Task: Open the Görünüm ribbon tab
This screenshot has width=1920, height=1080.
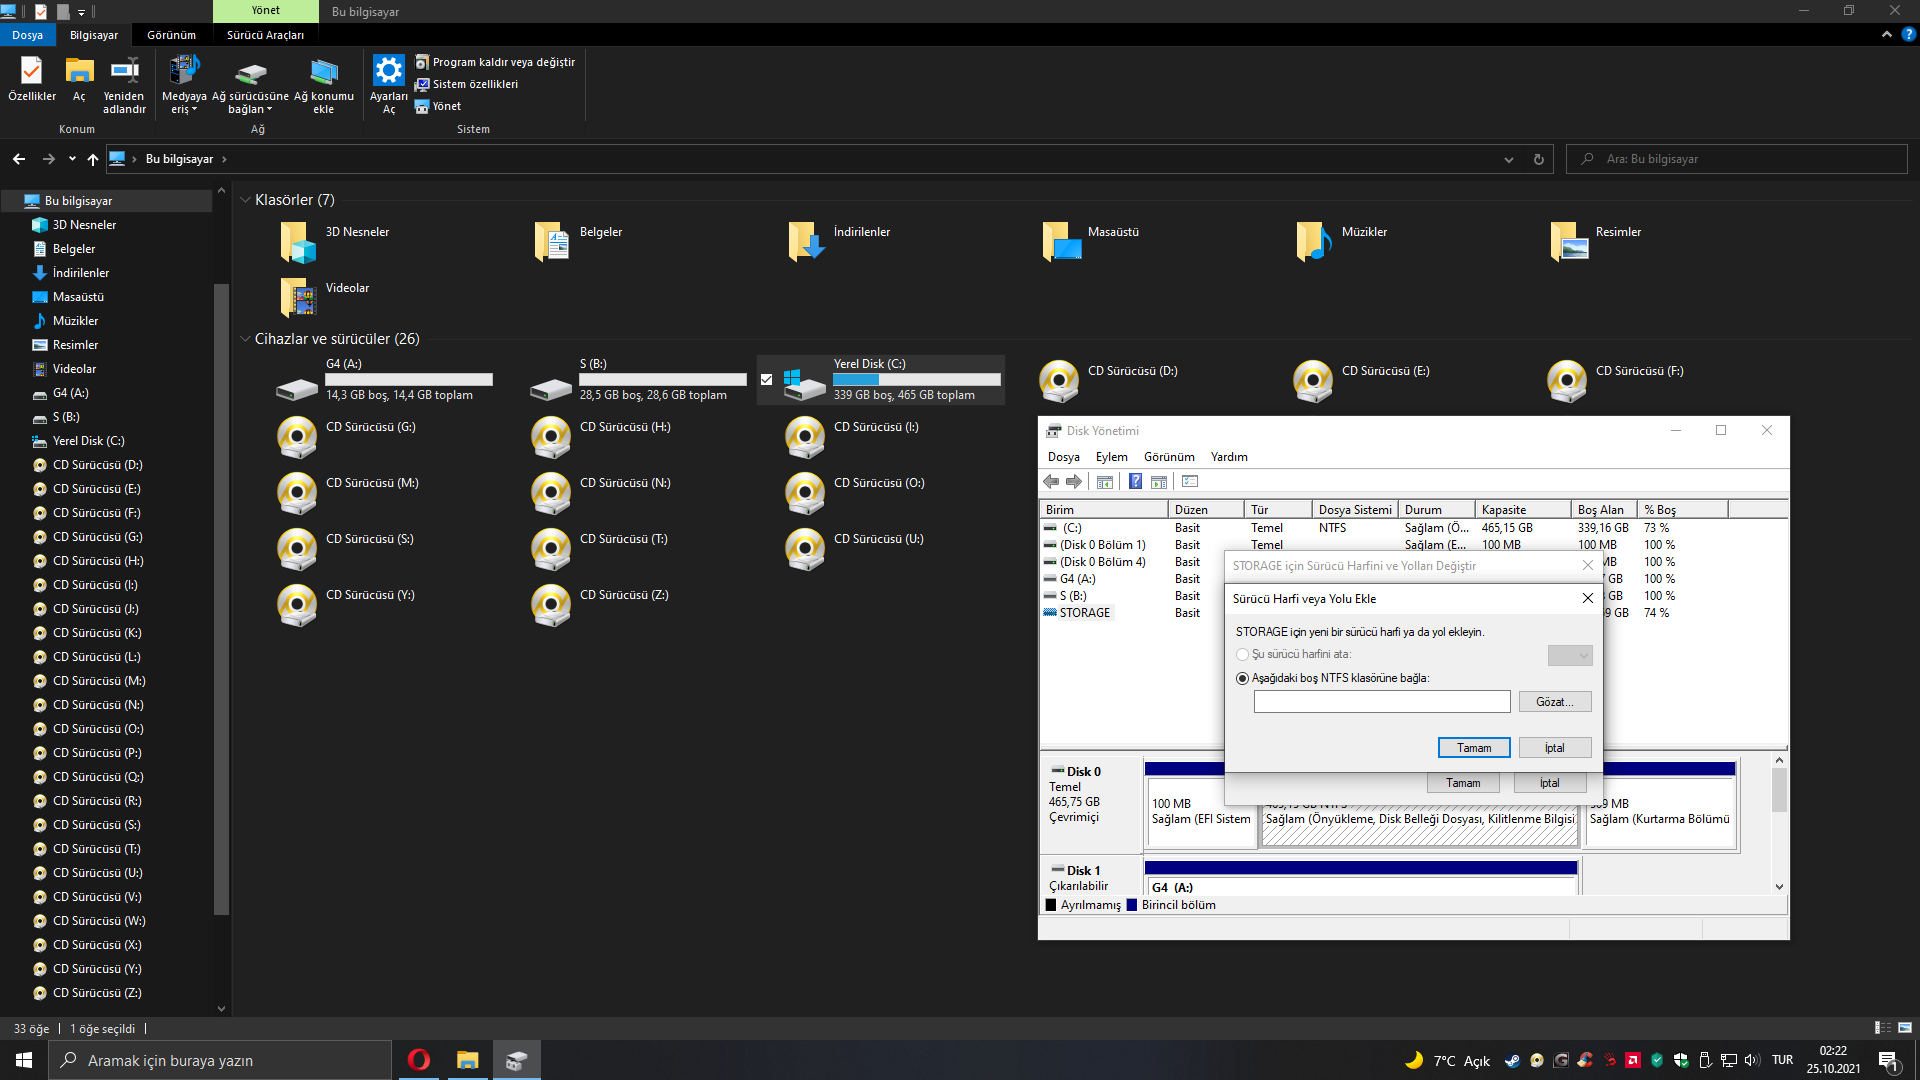Action: 171,35
